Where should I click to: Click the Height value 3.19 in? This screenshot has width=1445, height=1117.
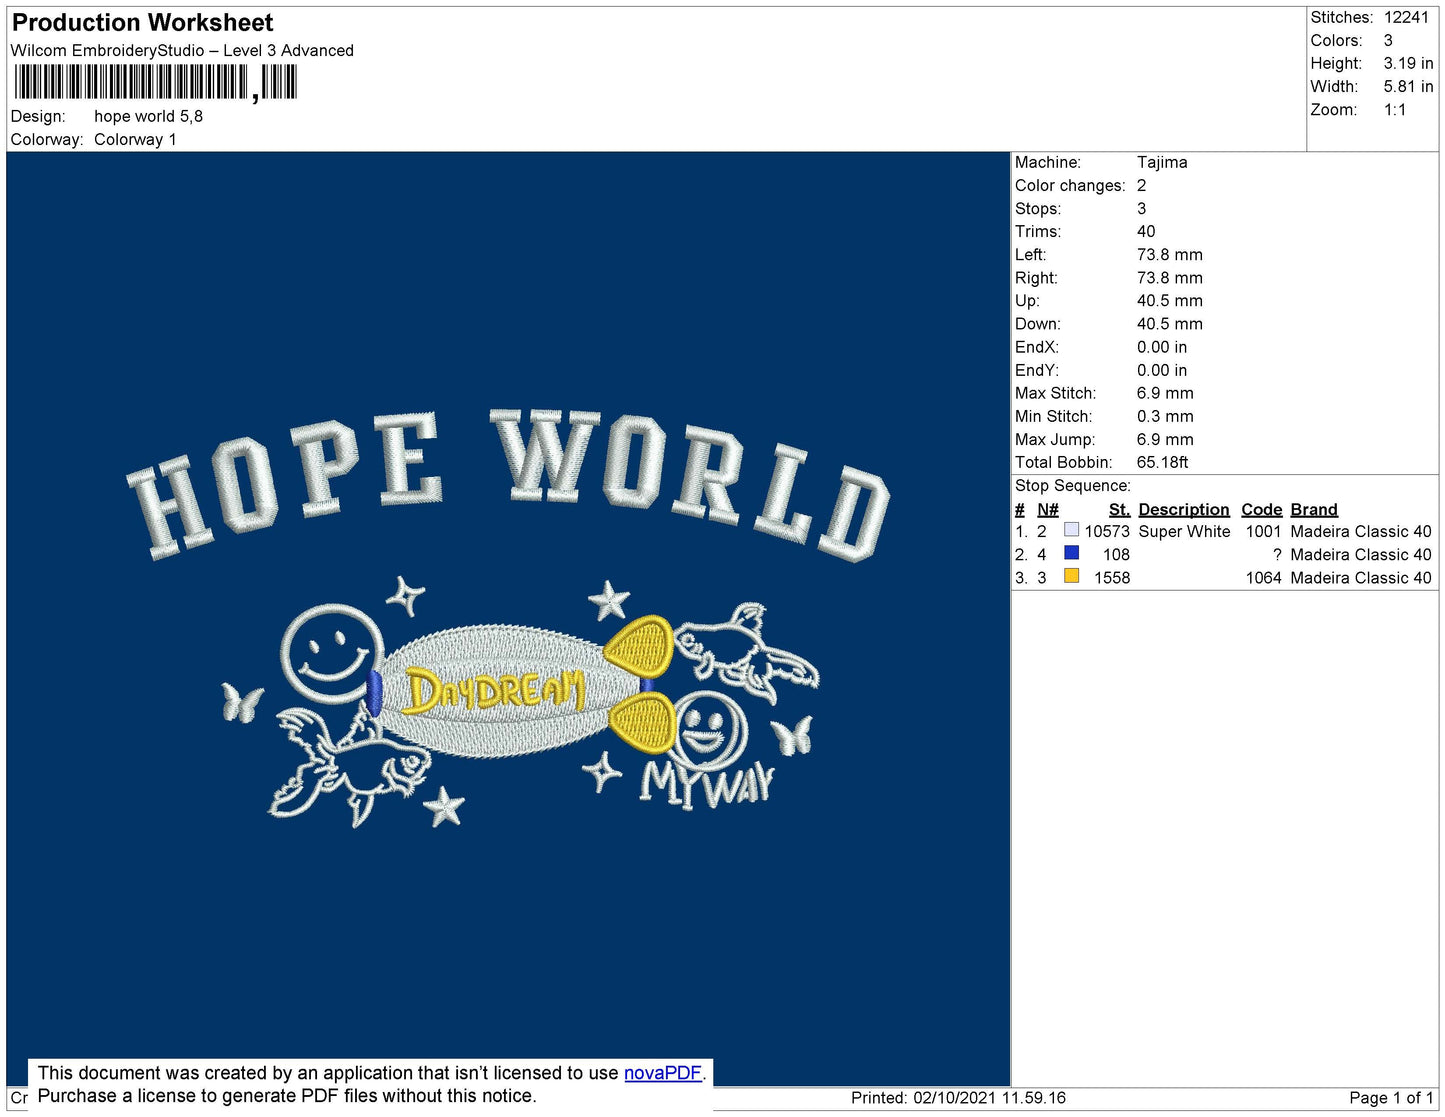coord(1408,63)
